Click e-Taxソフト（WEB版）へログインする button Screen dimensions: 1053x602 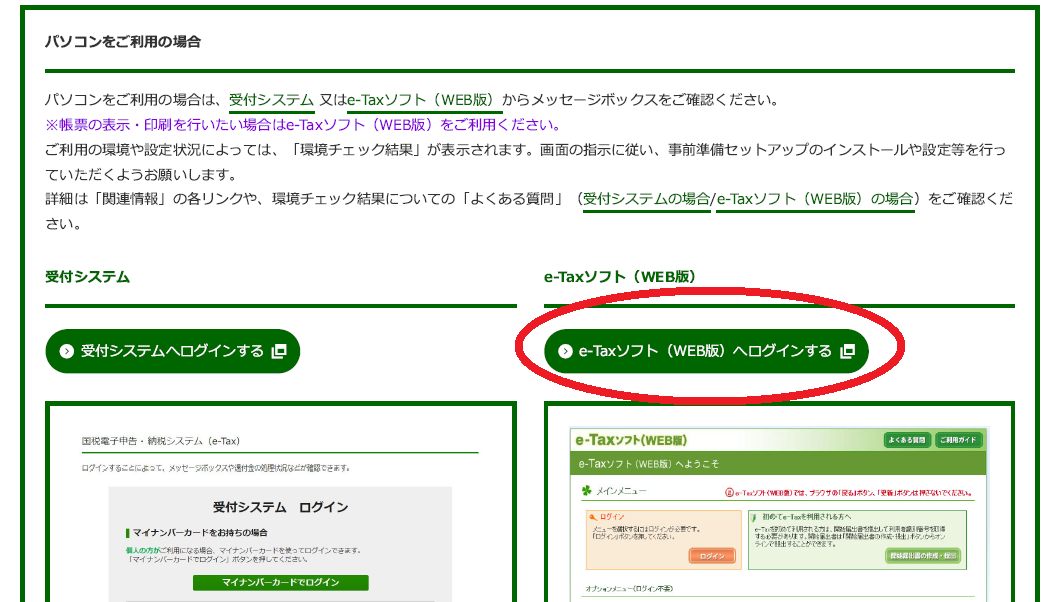pos(706,351)
